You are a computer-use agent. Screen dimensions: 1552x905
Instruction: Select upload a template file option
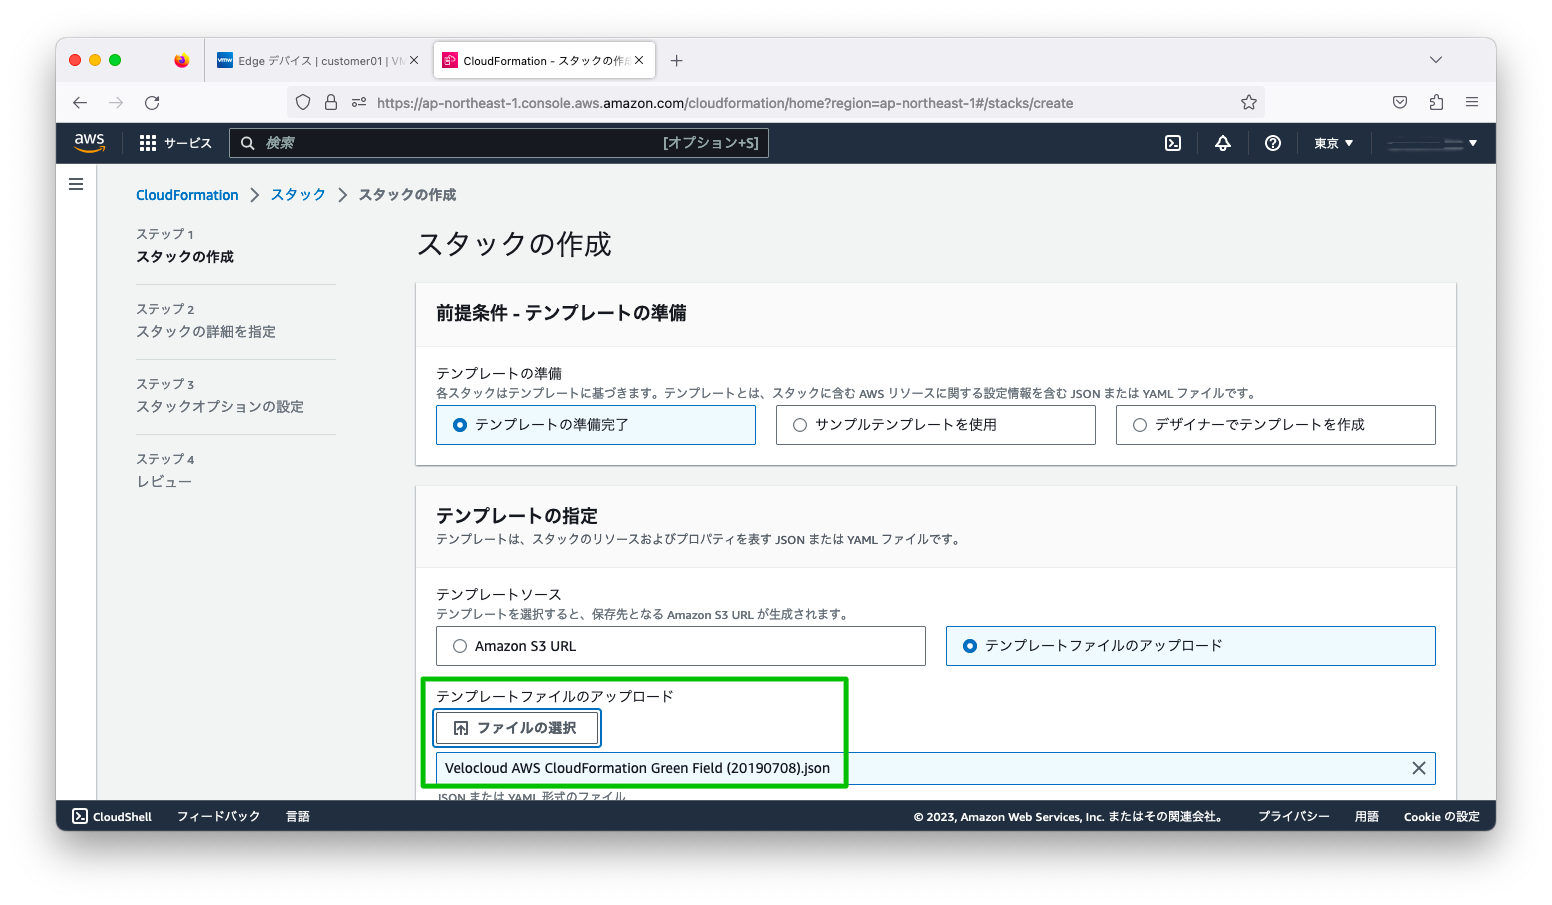pyautogui.click(x=1191, y=646)
